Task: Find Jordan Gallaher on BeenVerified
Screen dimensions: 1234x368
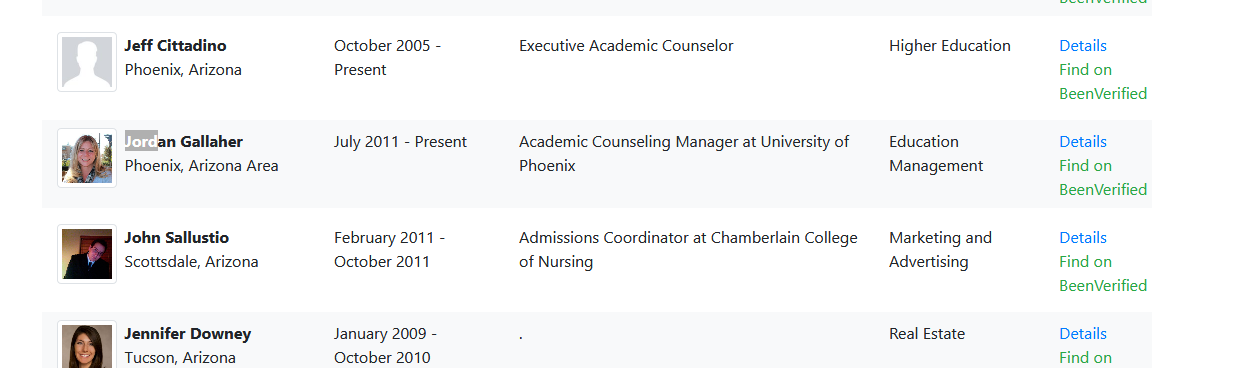Action: pyautogui.click(x=1103, y=178)
